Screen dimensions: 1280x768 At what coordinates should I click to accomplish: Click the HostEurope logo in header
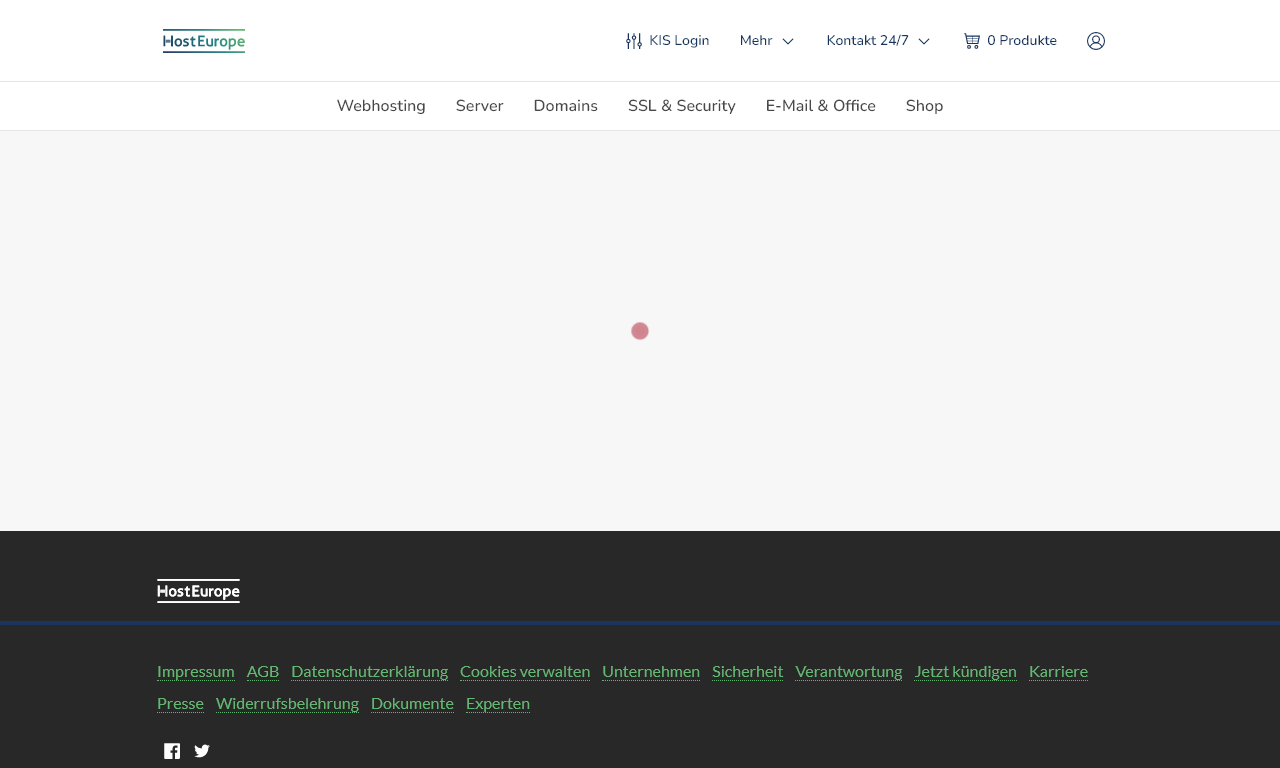(204, 41)
